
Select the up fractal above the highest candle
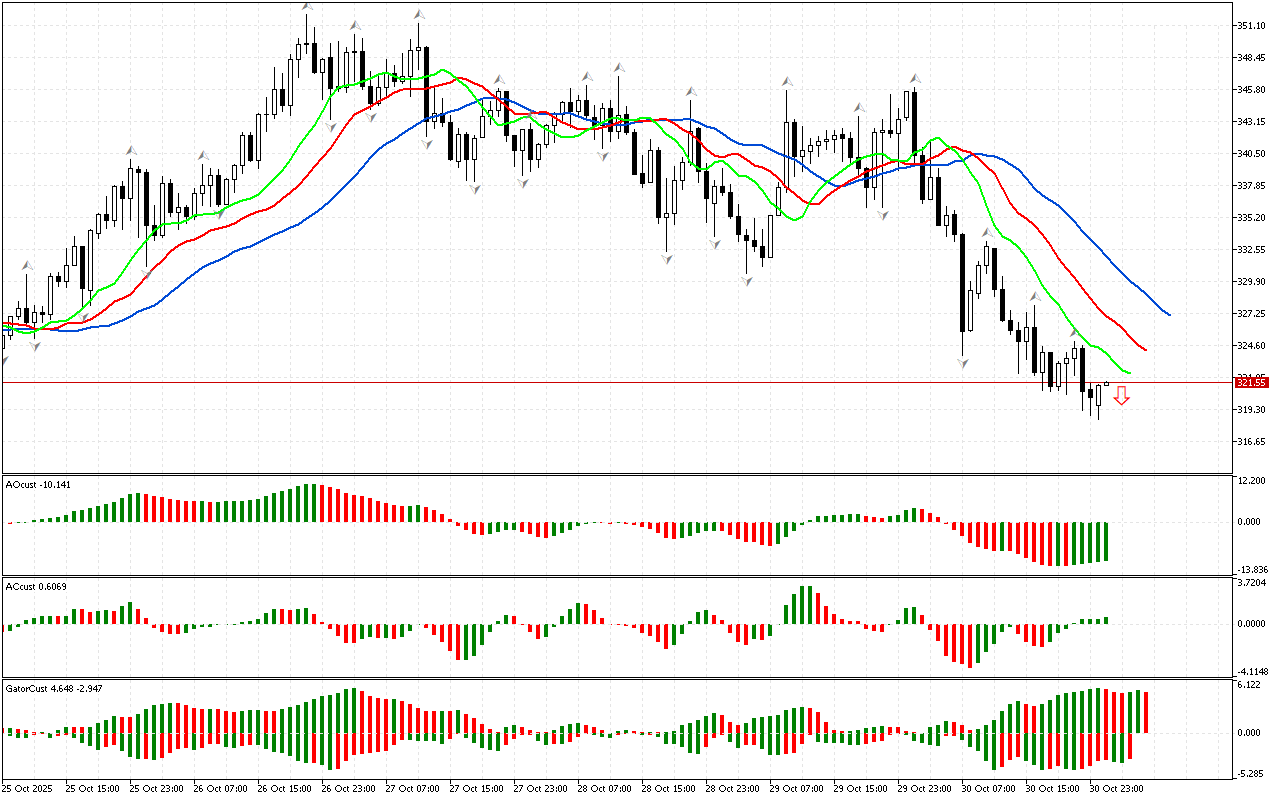(x=308, y=8)
